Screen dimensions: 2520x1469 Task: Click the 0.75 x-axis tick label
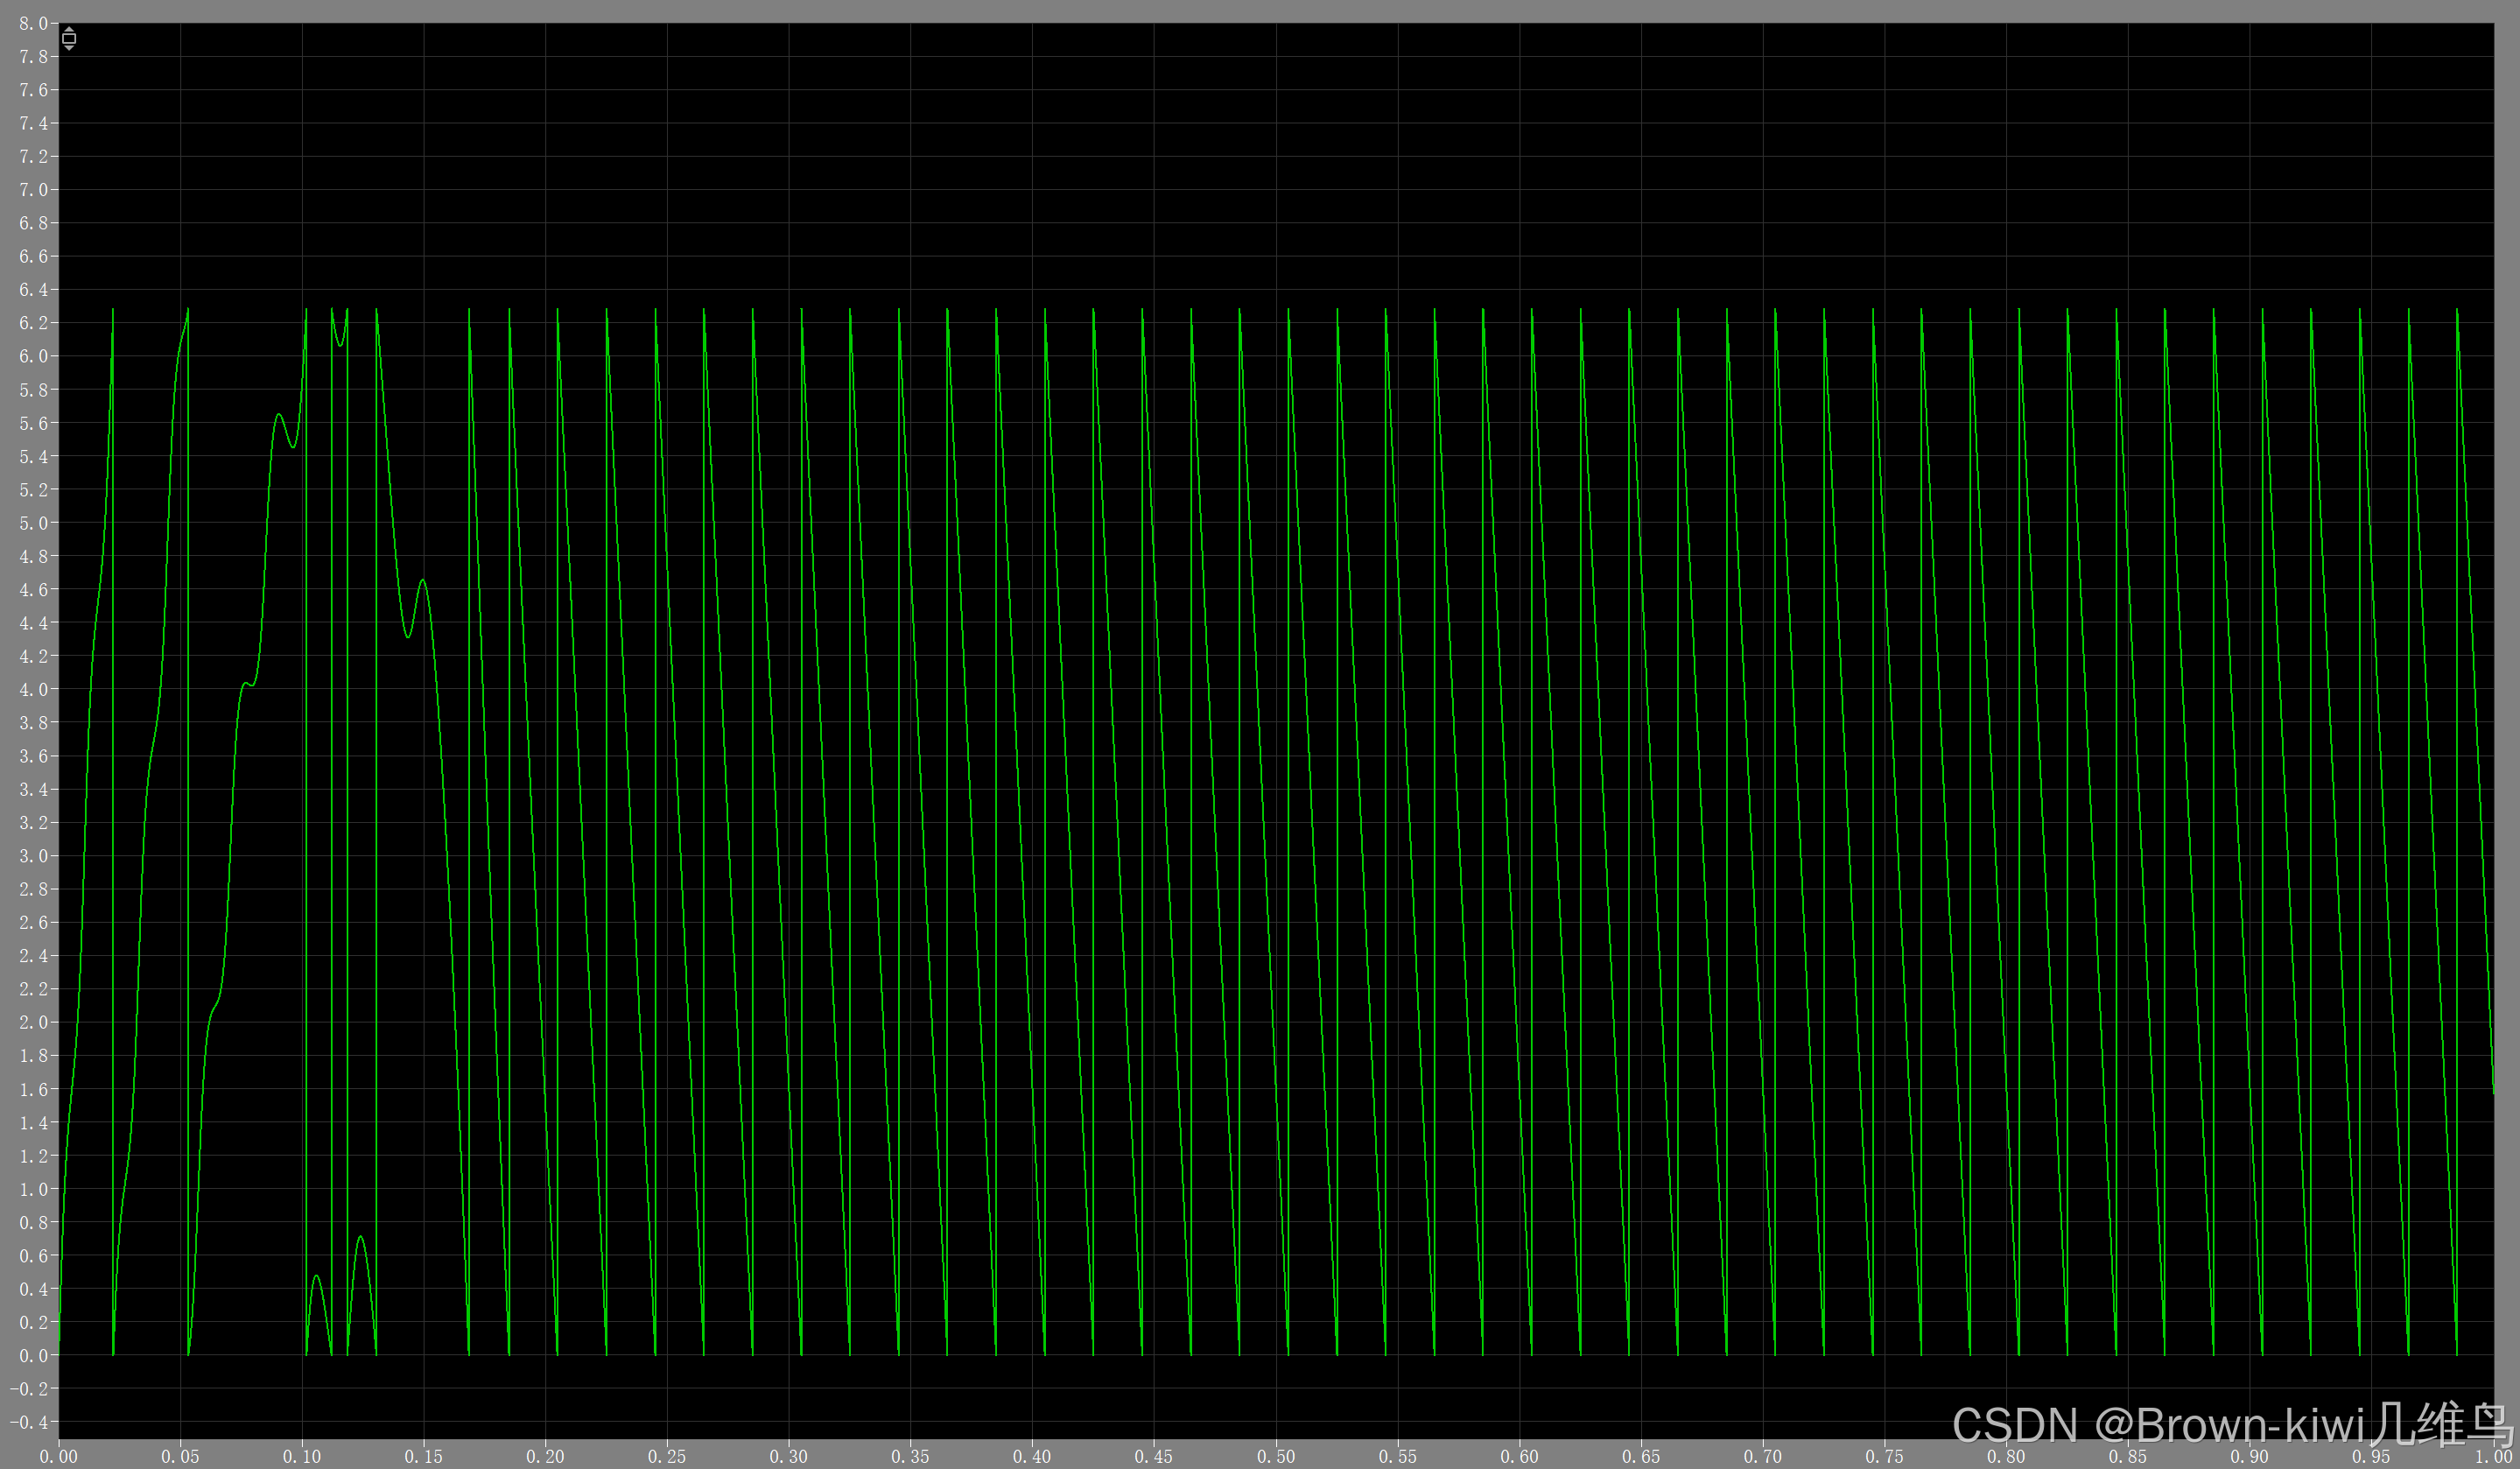point(1884,1456)
